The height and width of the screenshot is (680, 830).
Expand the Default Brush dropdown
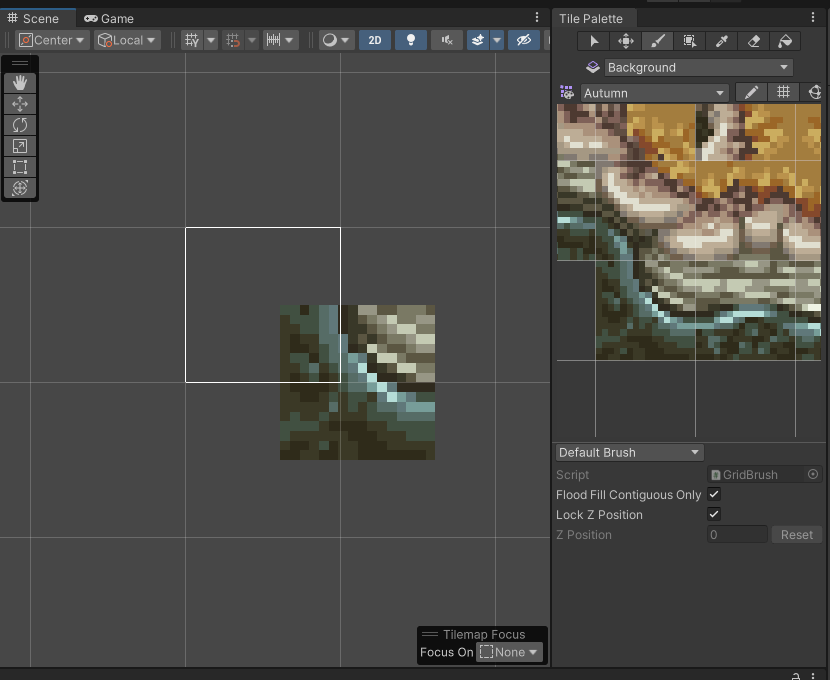pos(628,452)
